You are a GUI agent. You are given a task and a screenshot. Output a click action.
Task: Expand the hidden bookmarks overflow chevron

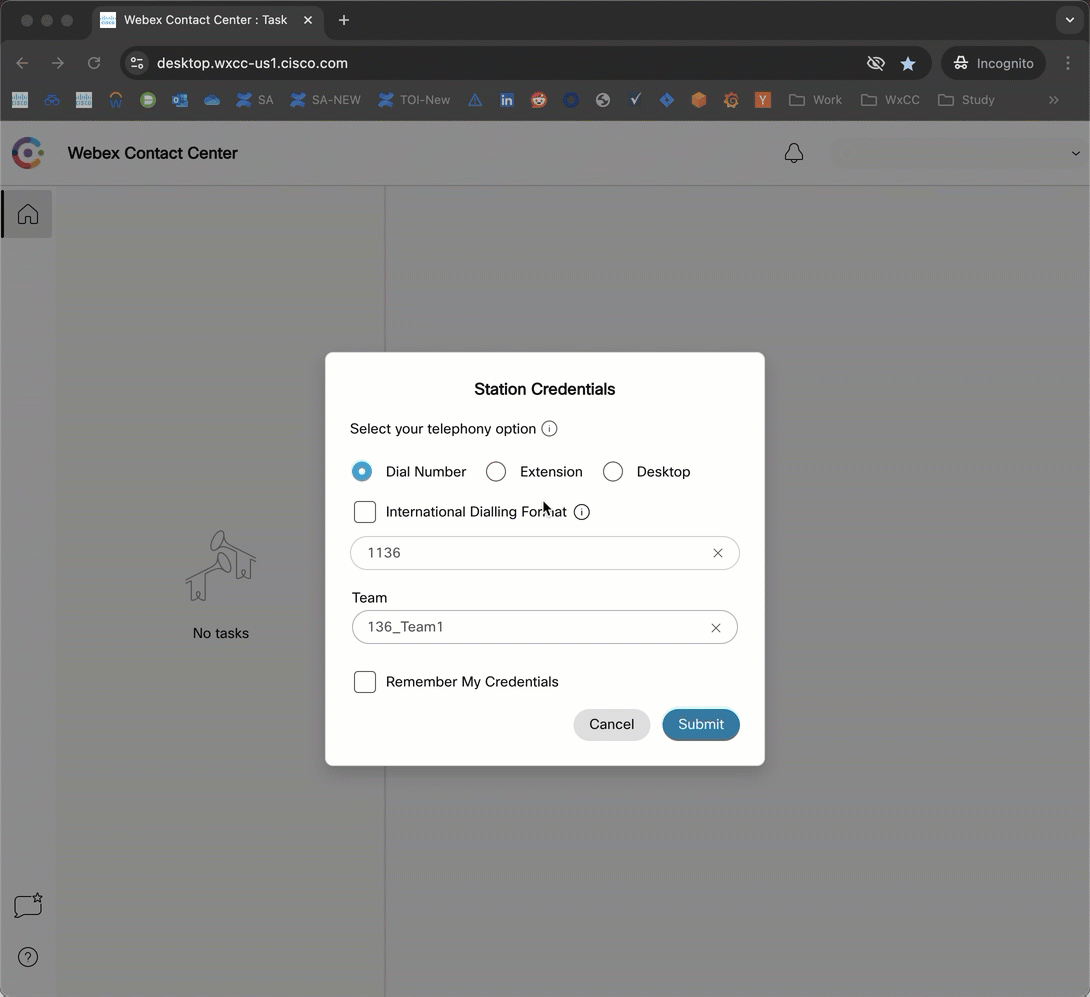(x=1053, y=100)
